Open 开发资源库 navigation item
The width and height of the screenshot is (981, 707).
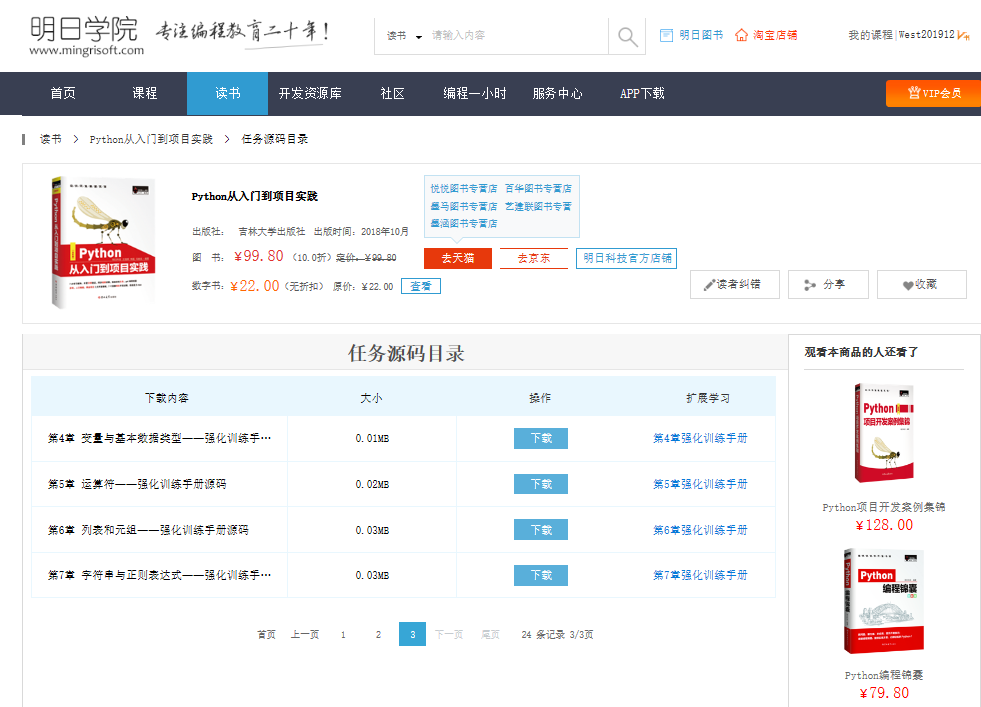(x=310, y=93)
